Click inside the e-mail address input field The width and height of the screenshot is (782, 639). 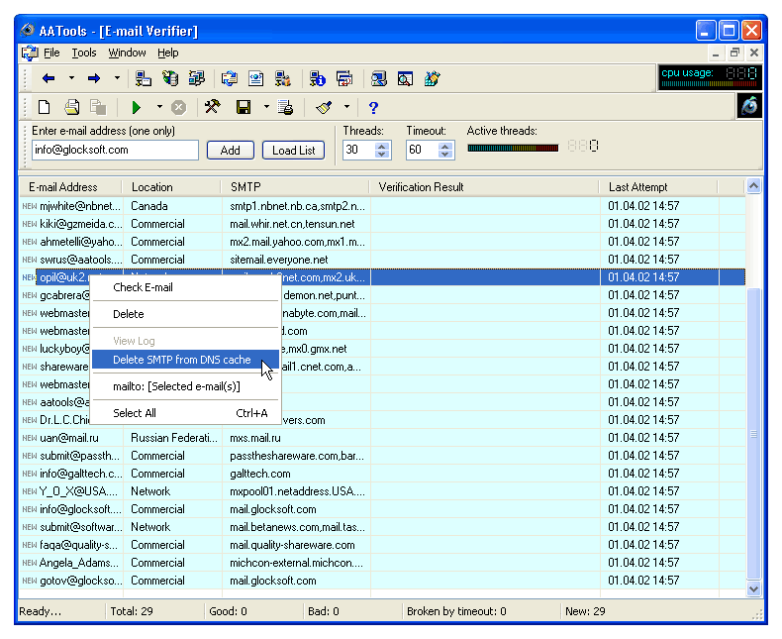point(115,150)
